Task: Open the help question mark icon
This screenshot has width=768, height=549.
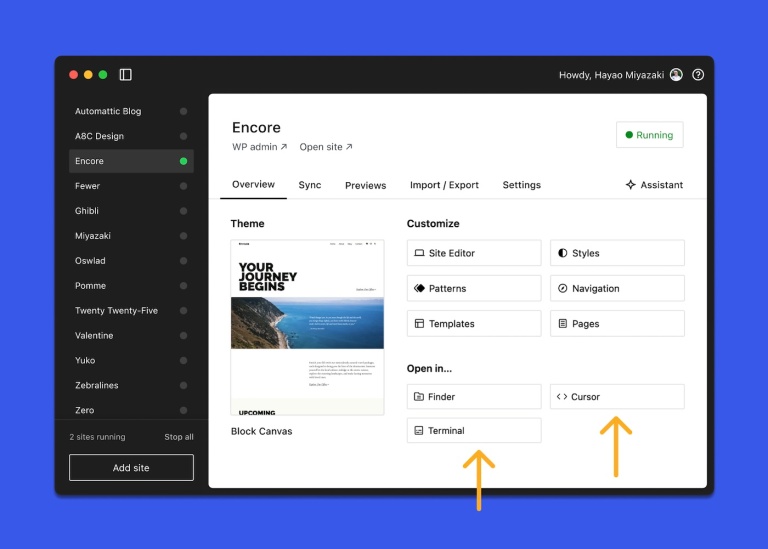Action: pyautogui.click(x=698, y=74)
